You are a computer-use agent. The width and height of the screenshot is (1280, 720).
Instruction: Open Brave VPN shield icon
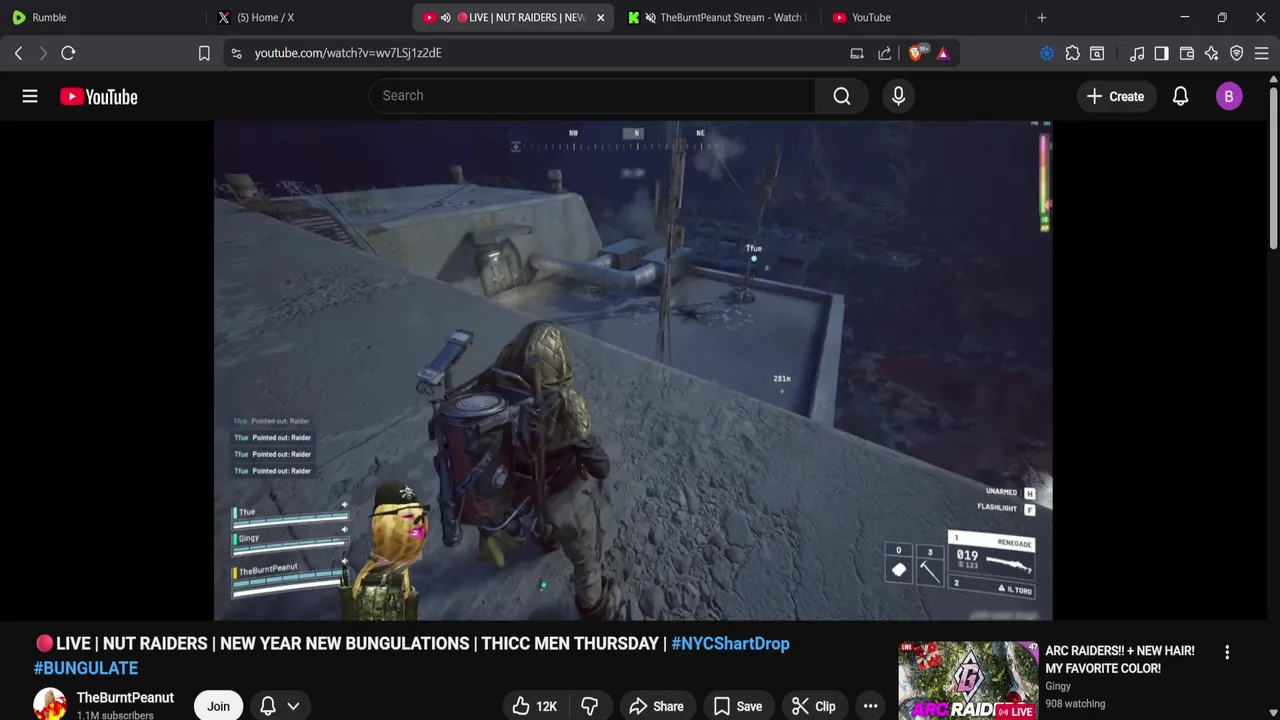[x=1237, y=53]
